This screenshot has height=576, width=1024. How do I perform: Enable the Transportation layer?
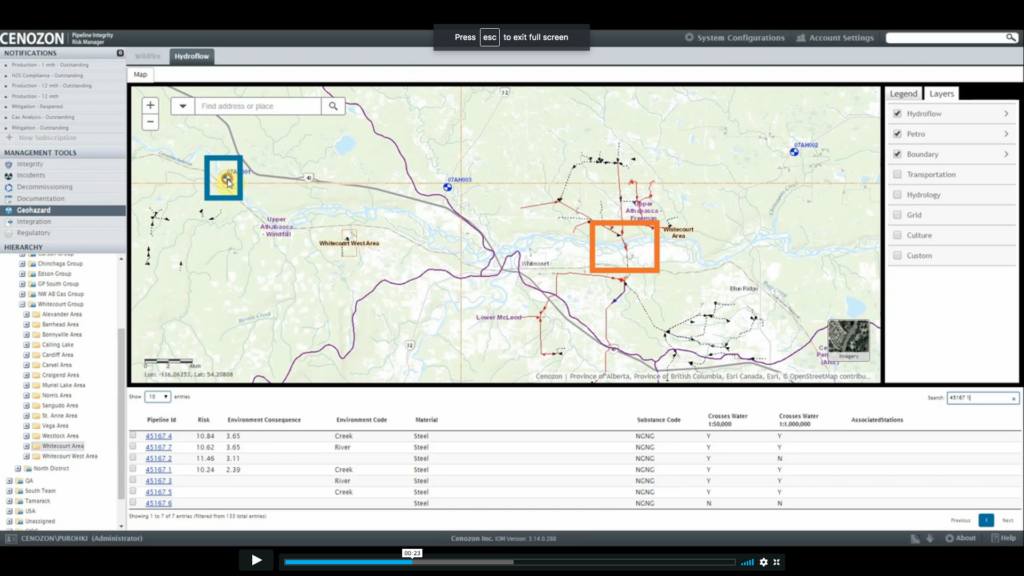[x=897, y=174]
